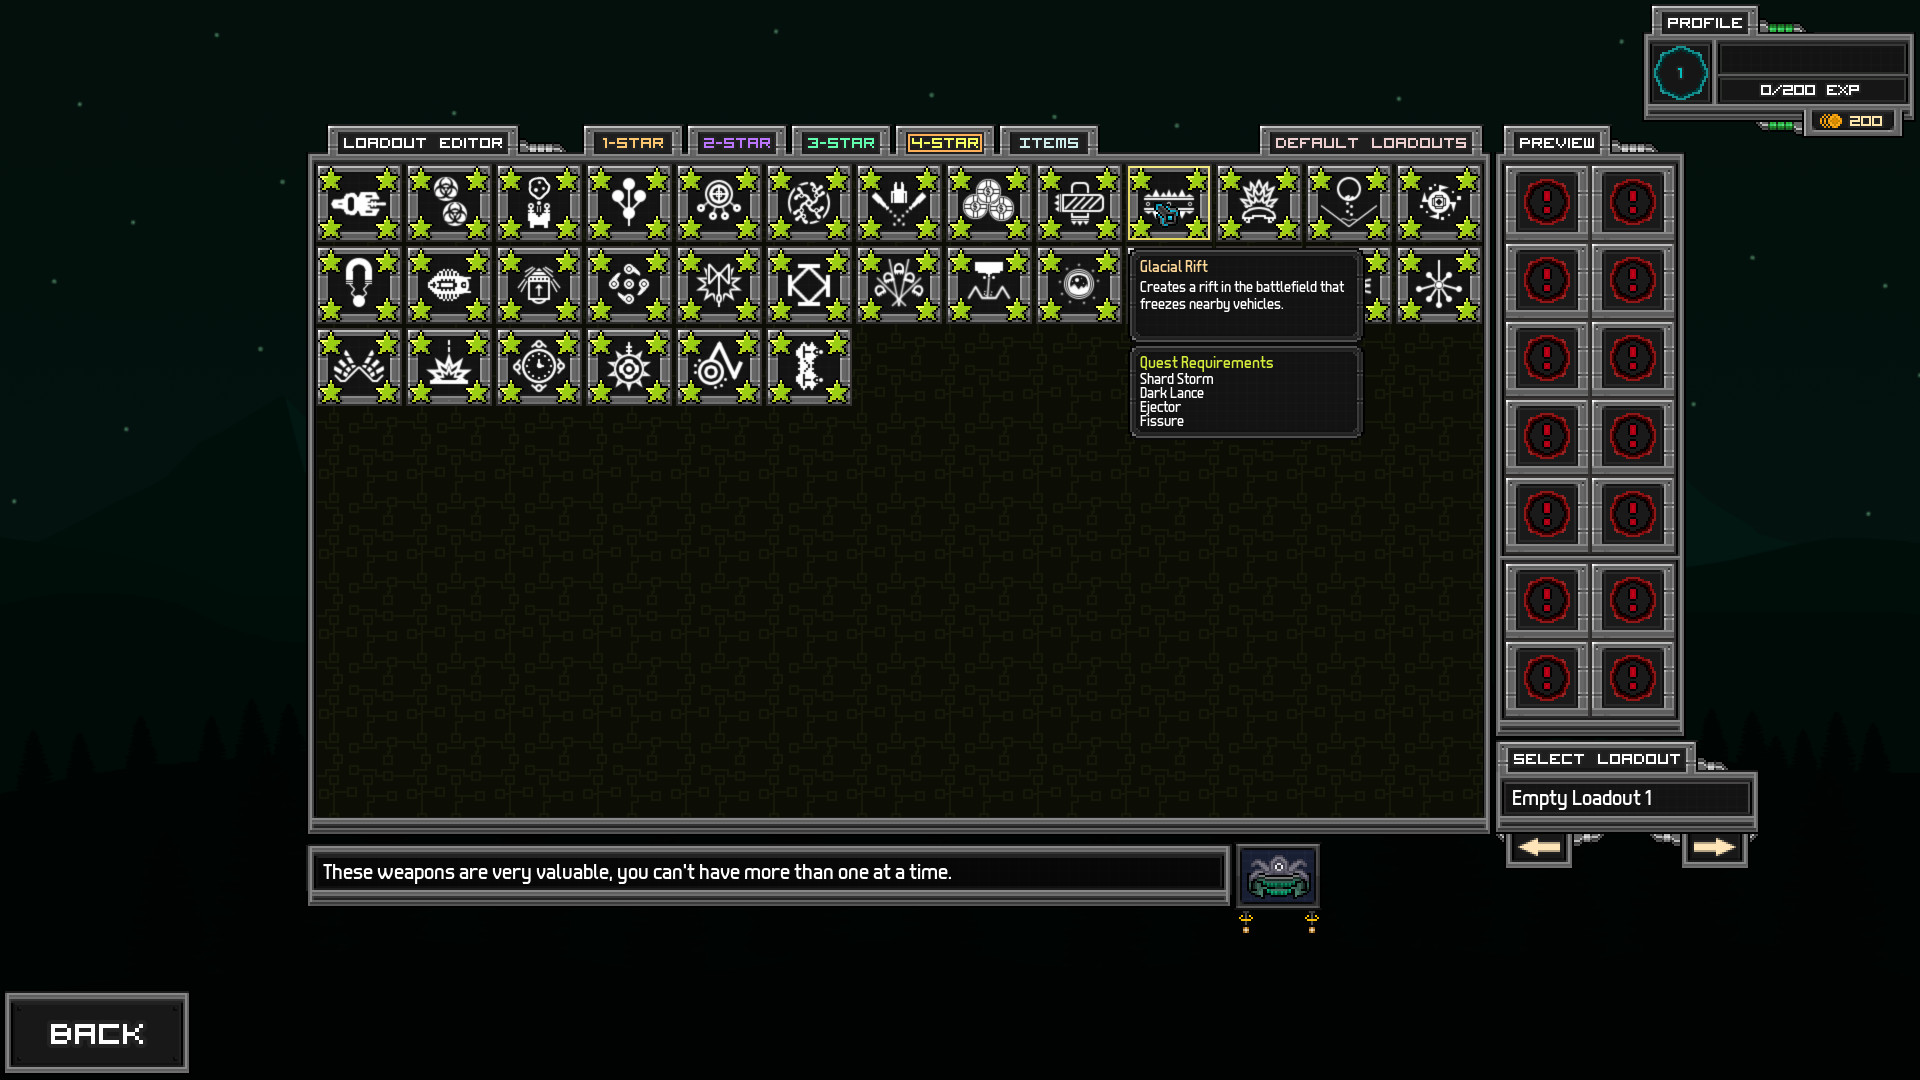Choose the twin winged claws weapon
The height and width of the screenshot is (1080, 1920).
(359, 368)
